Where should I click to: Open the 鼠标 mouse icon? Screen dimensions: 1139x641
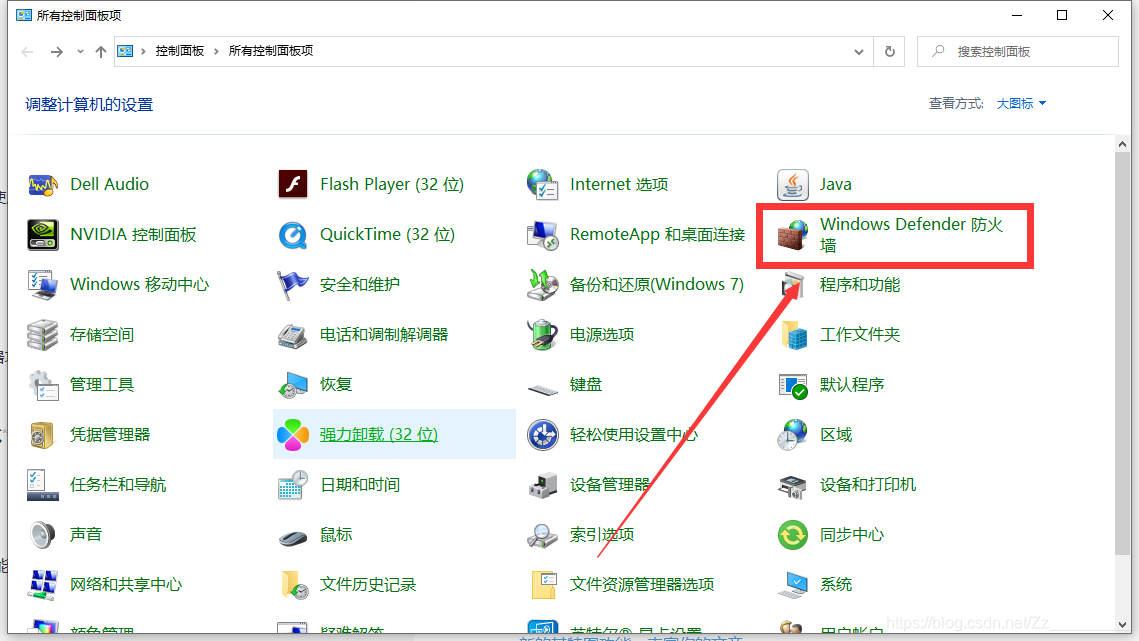(293, 538)
